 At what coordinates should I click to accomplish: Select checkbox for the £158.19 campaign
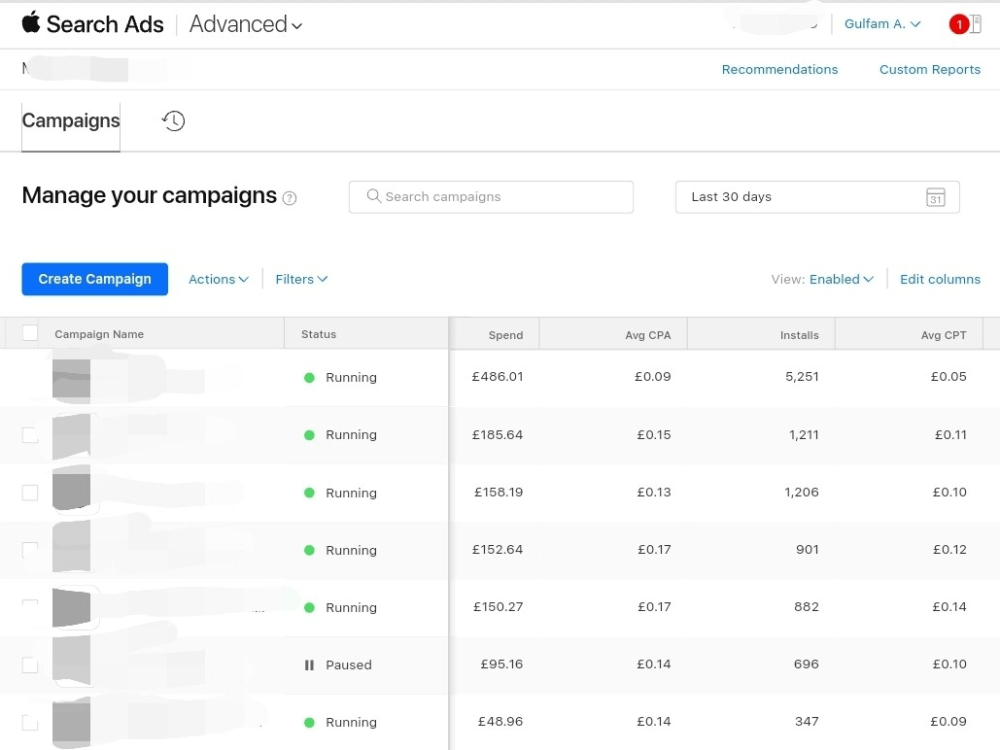pyautogui.click(x=30, y=492)
